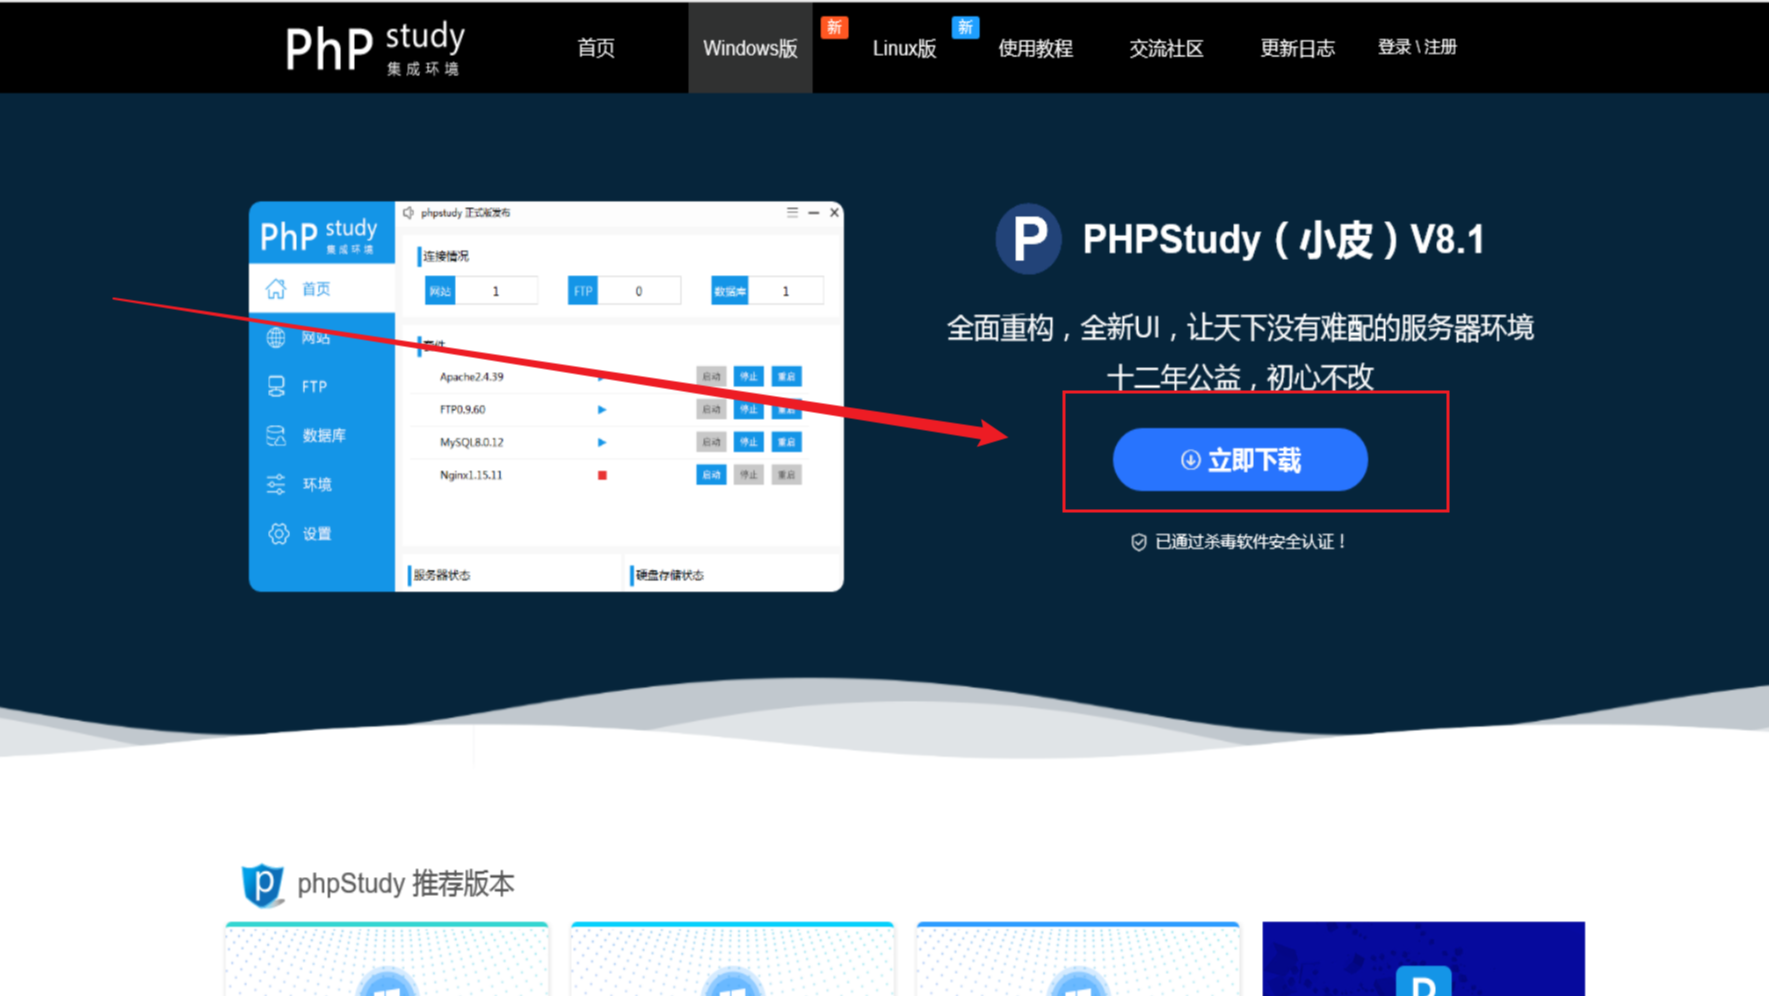The width and height of the screenshot is (1769, 996).
Task: Open the Linux版 menu item
Action: (903, 47)
